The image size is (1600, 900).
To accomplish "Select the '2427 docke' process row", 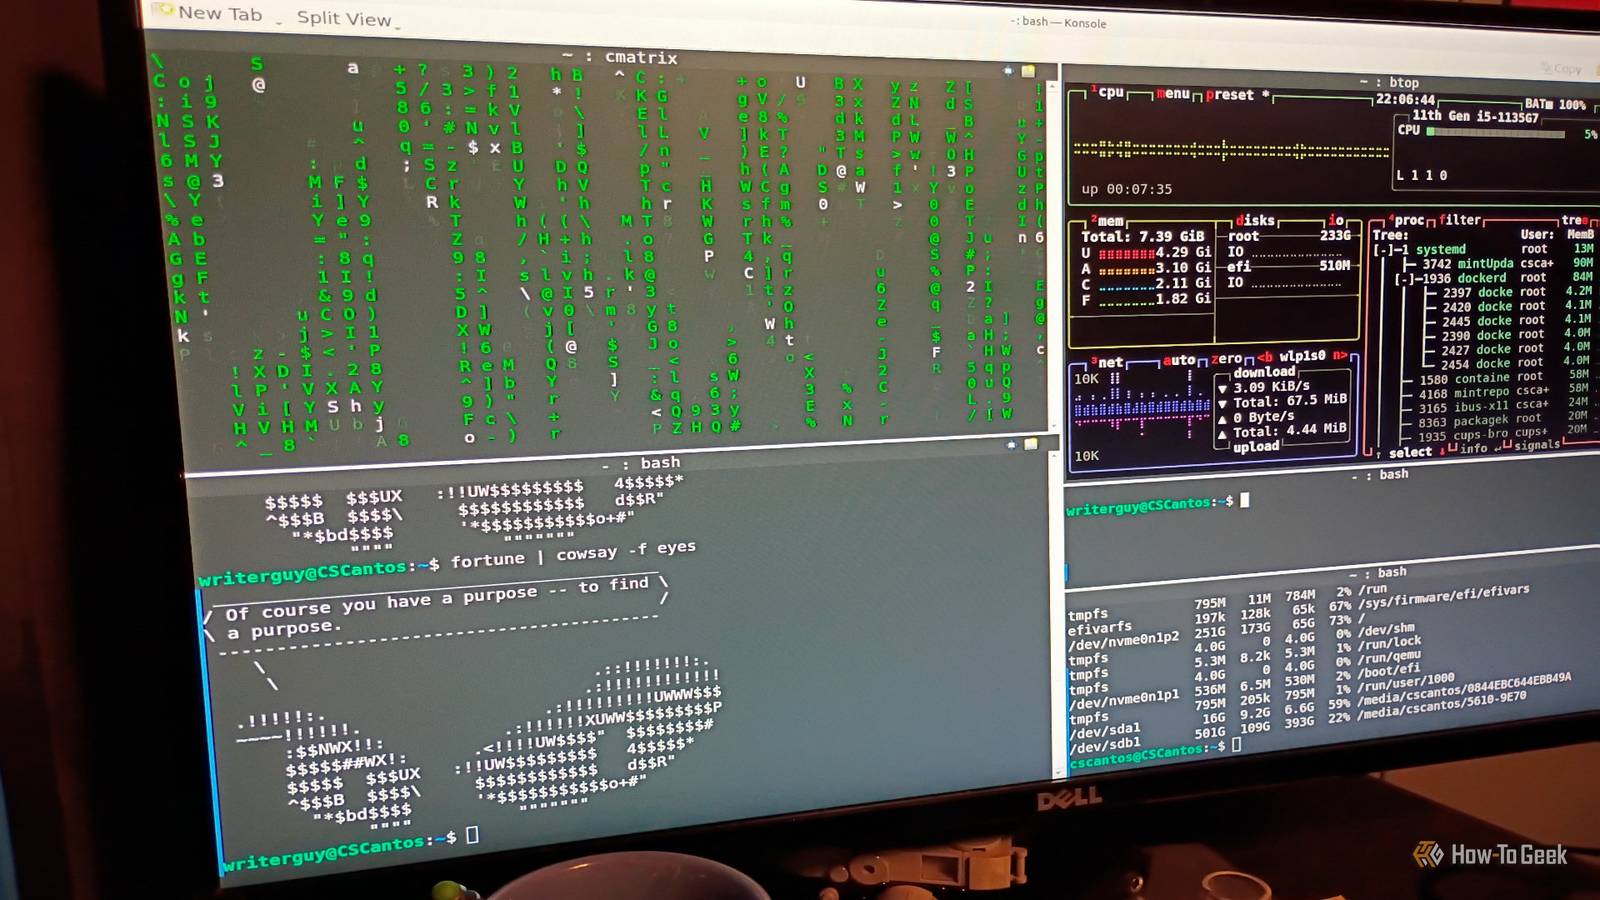I will pyautogui.click(x=1509, y=349).
